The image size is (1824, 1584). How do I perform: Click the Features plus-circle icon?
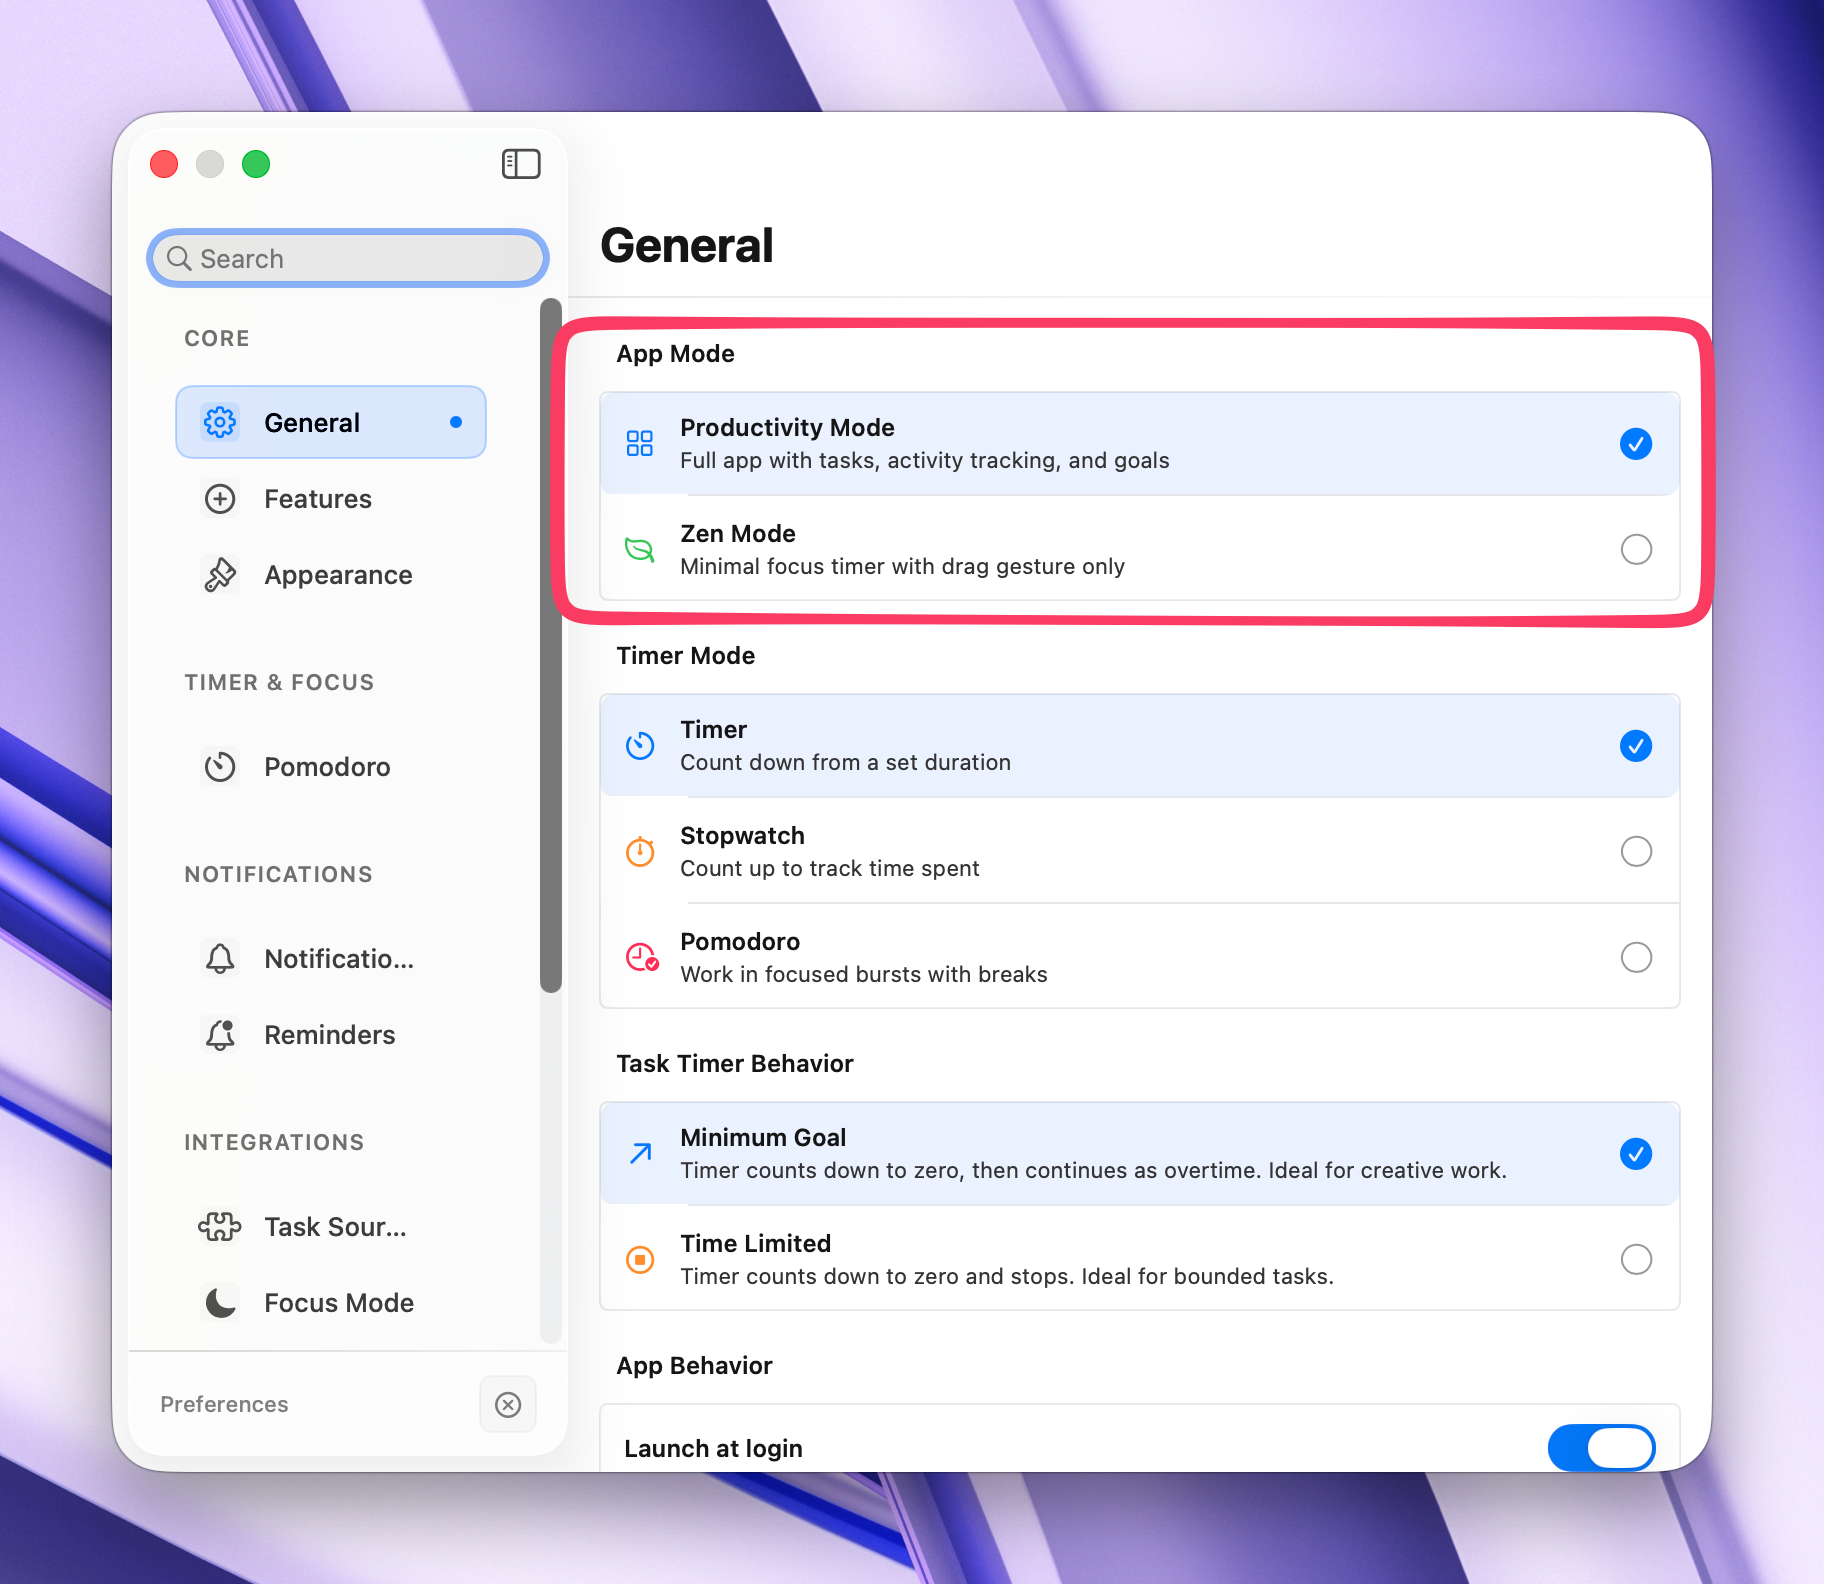click(220, 499)
